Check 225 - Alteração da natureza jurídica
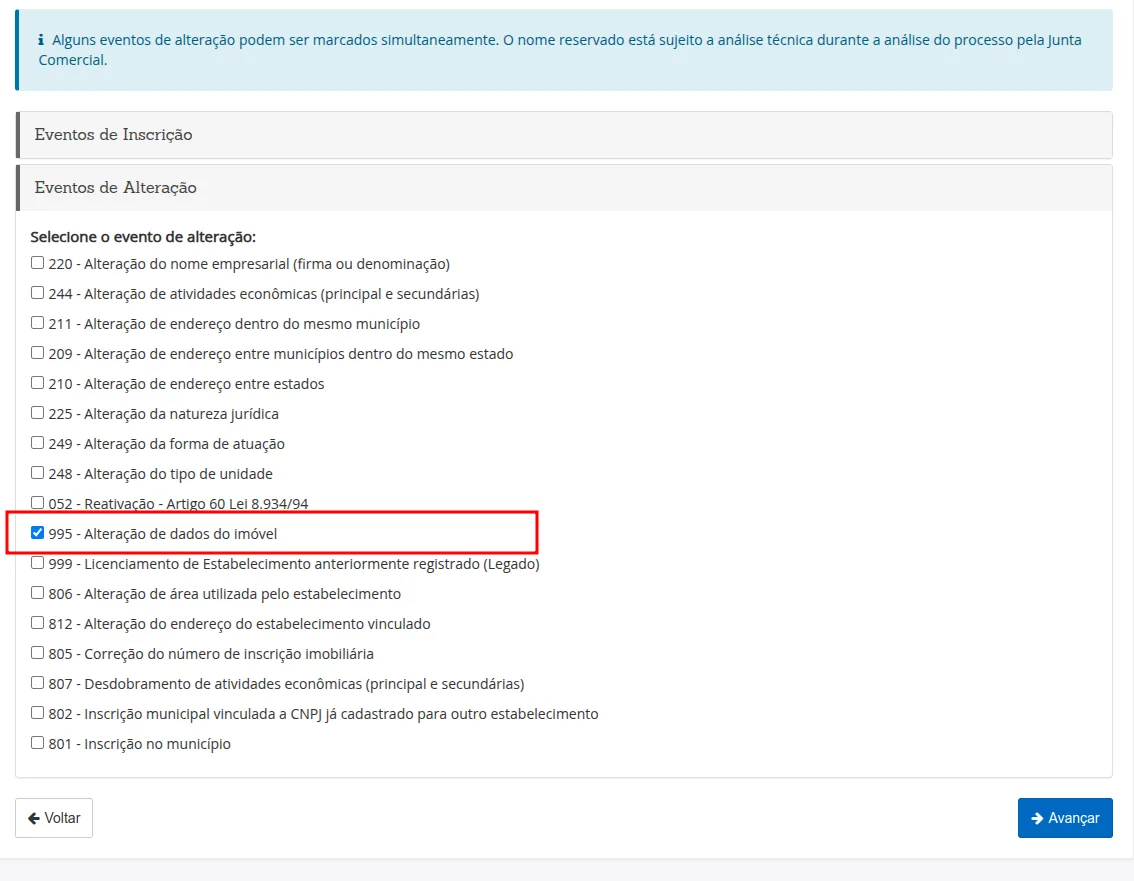The image size is (1134, 881). pos(38,413)
